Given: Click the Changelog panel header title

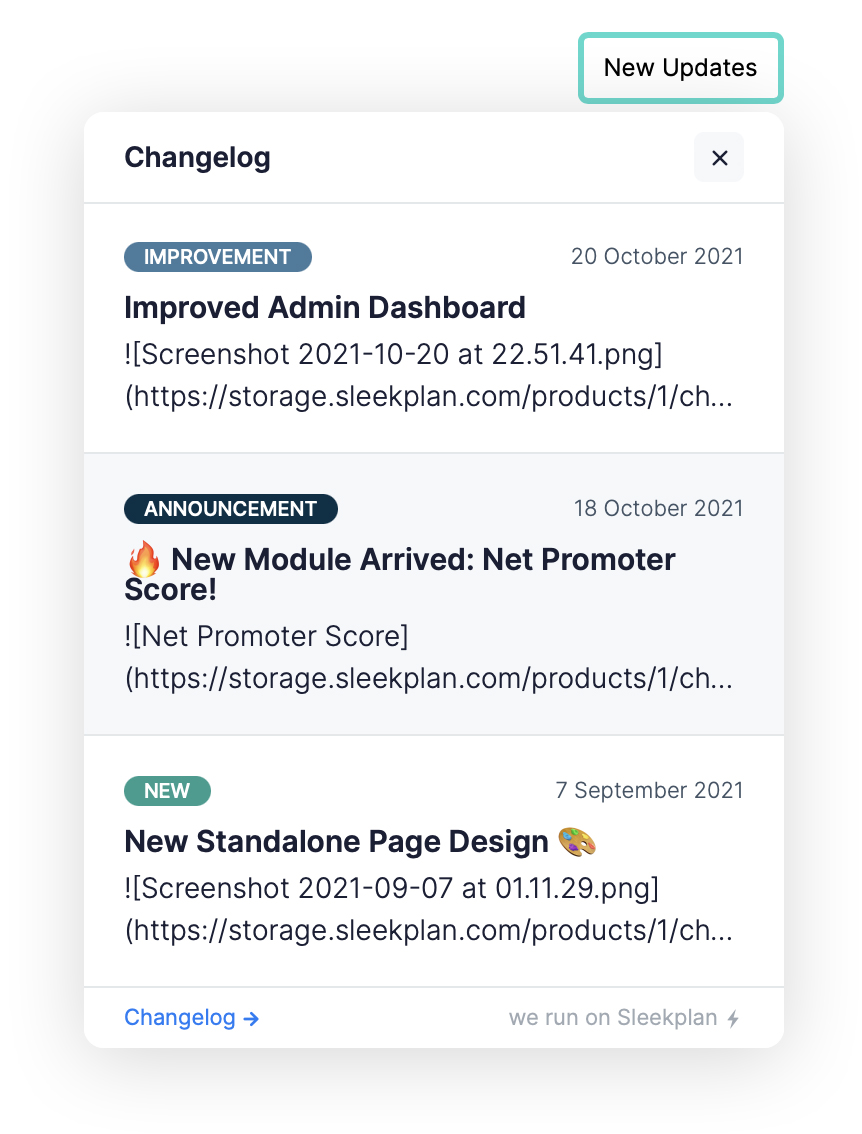Looking at the screenshot, I should pos(197,157).
